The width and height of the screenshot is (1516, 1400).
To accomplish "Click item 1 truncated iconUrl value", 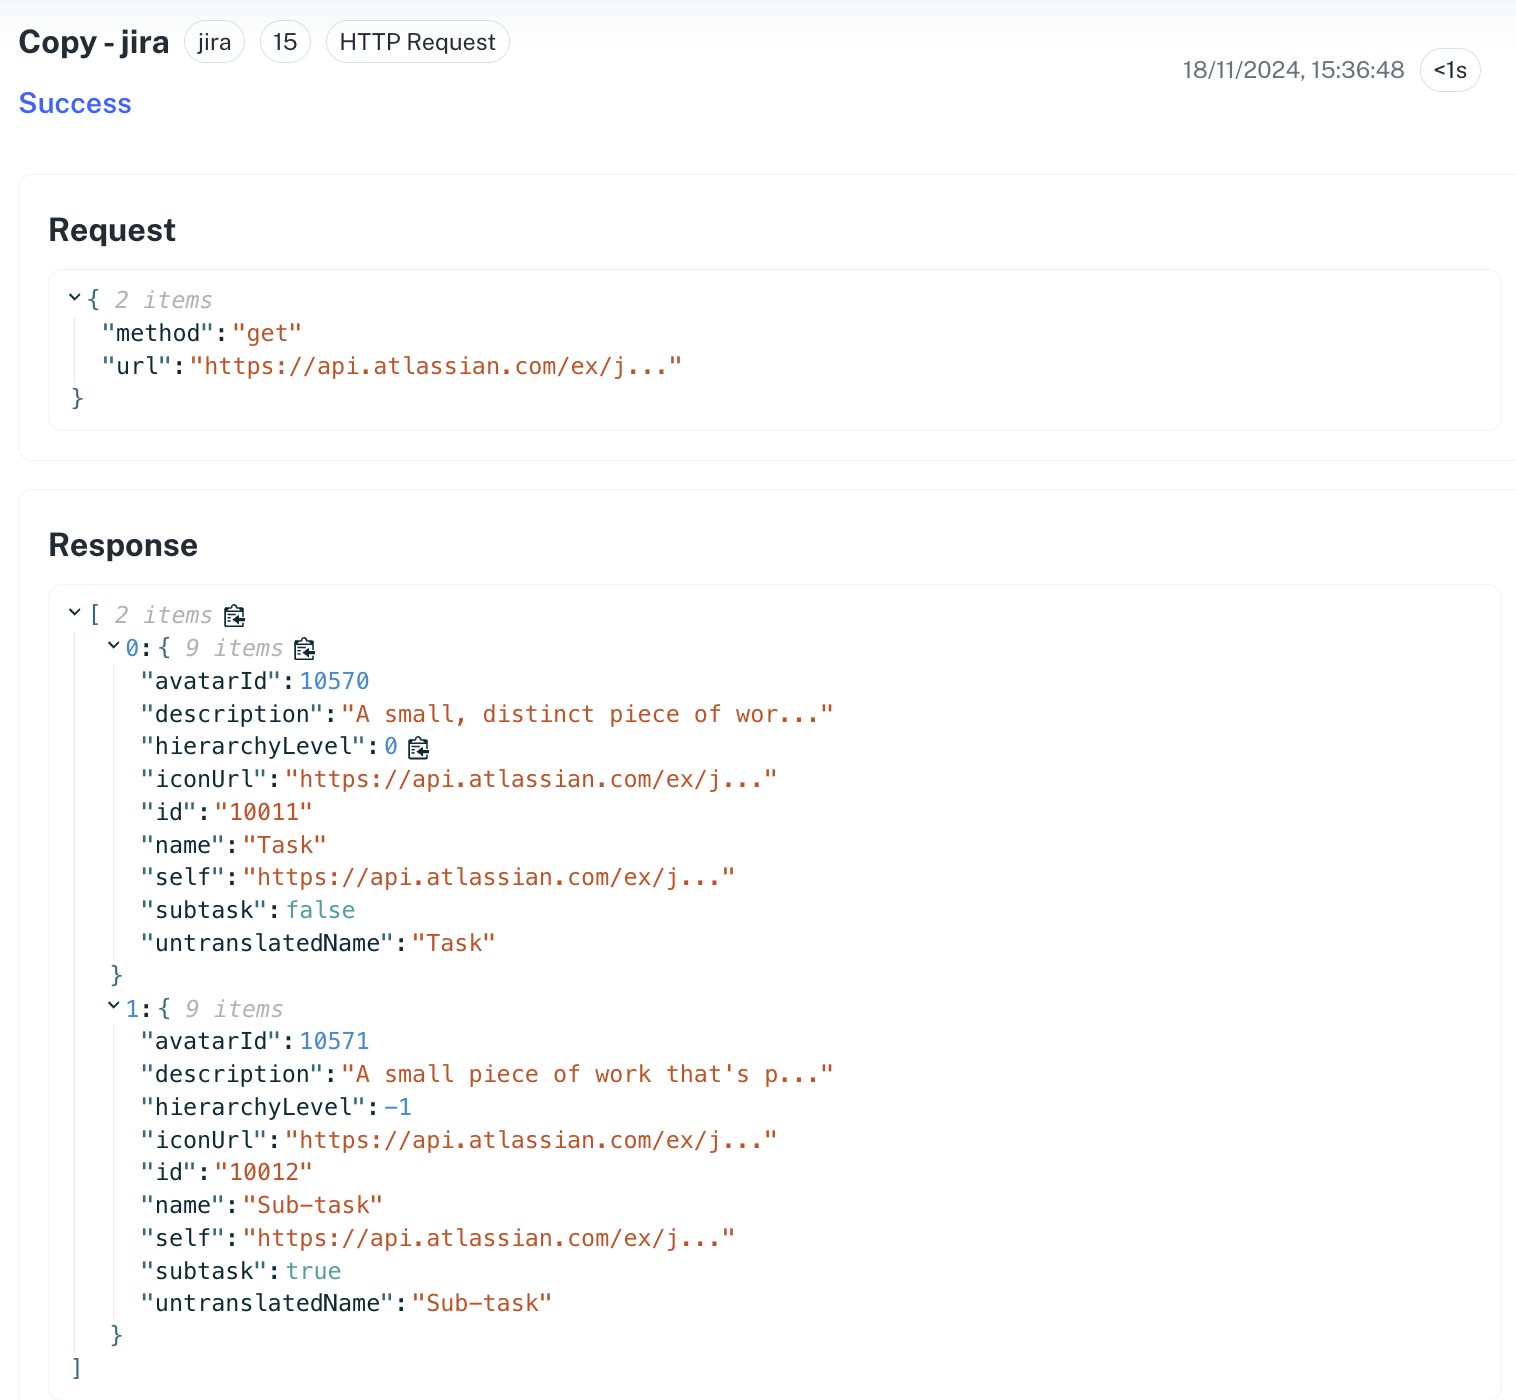I will pyautogui.click(x=532, y=1139).
